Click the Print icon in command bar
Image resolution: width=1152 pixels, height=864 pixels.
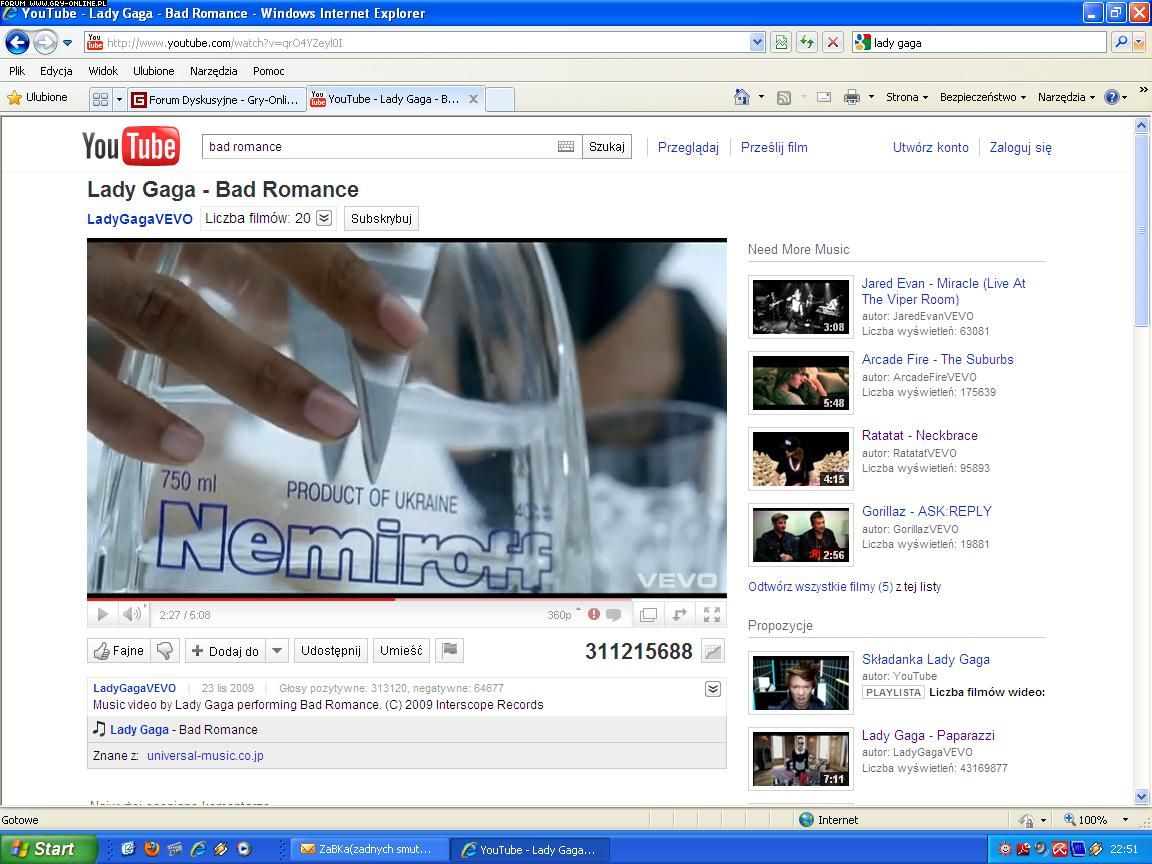tap(852, 97)
